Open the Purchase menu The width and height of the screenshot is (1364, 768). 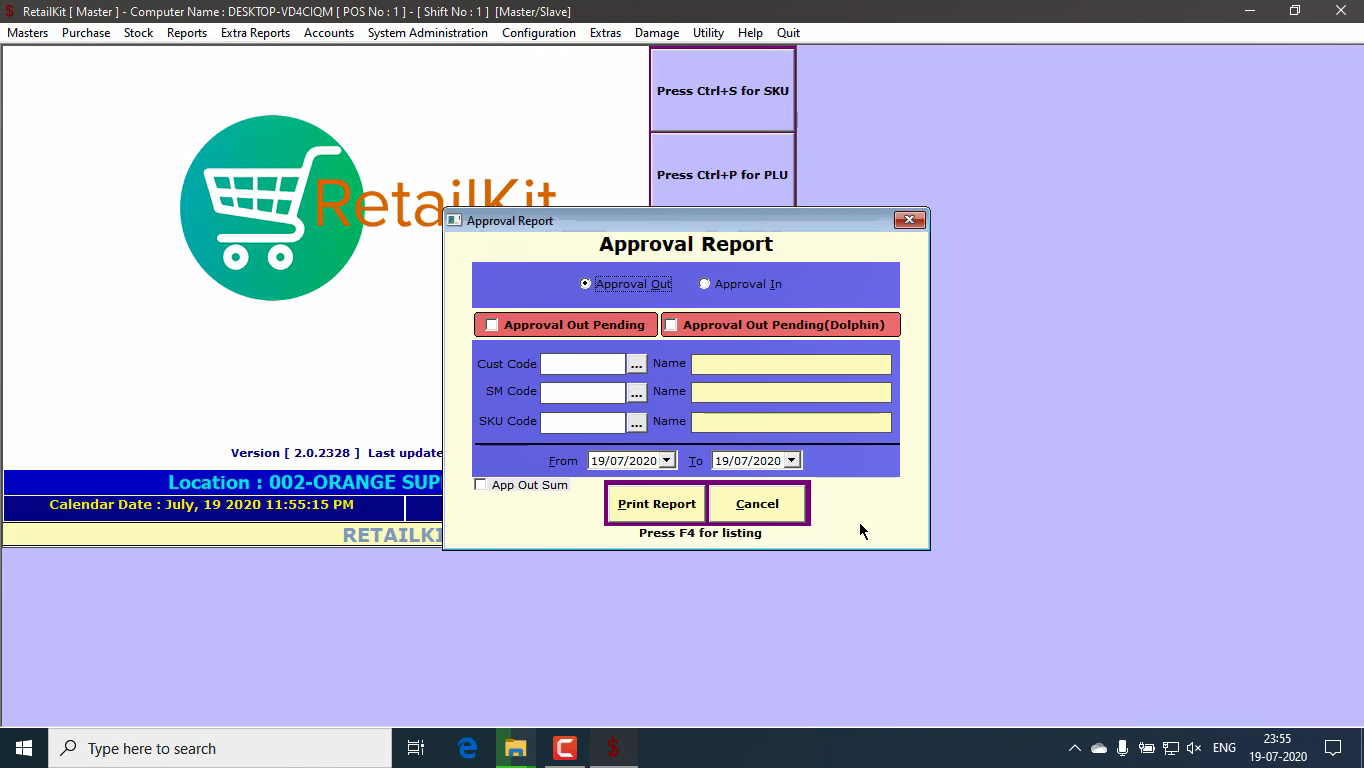[86, 33]
